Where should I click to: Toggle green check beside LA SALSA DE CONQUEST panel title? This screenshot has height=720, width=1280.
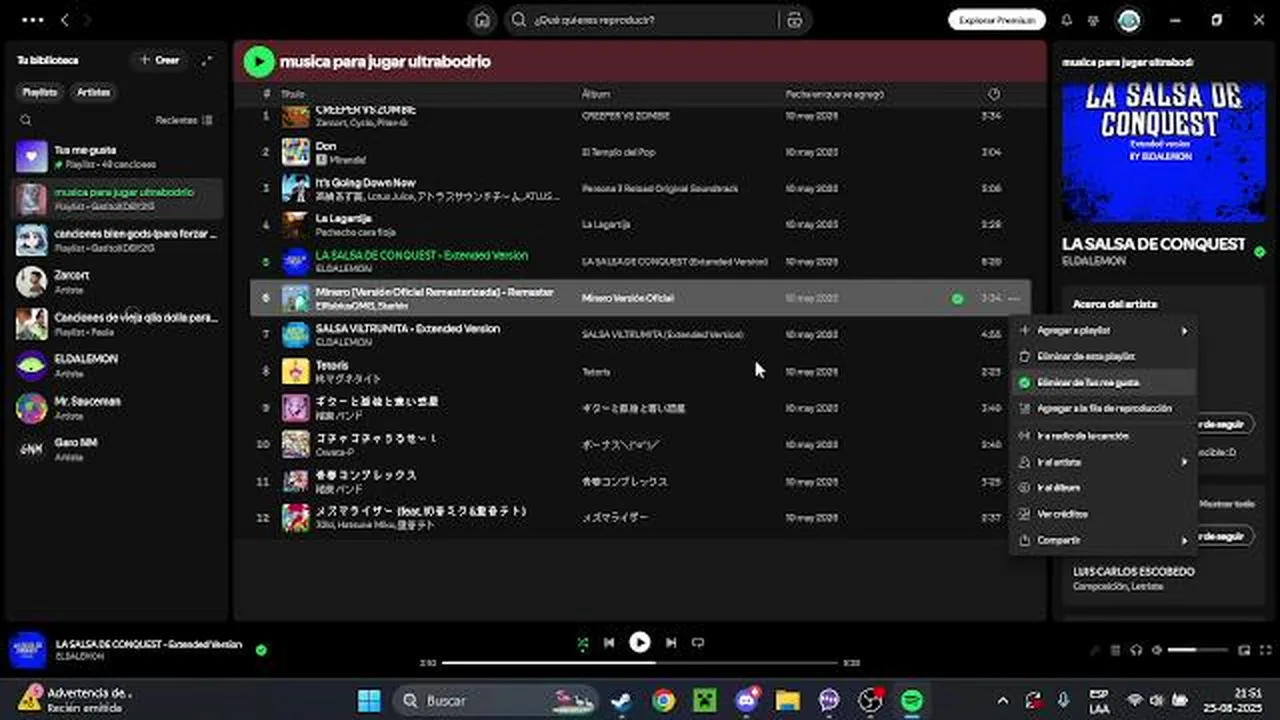(1259, 252)
